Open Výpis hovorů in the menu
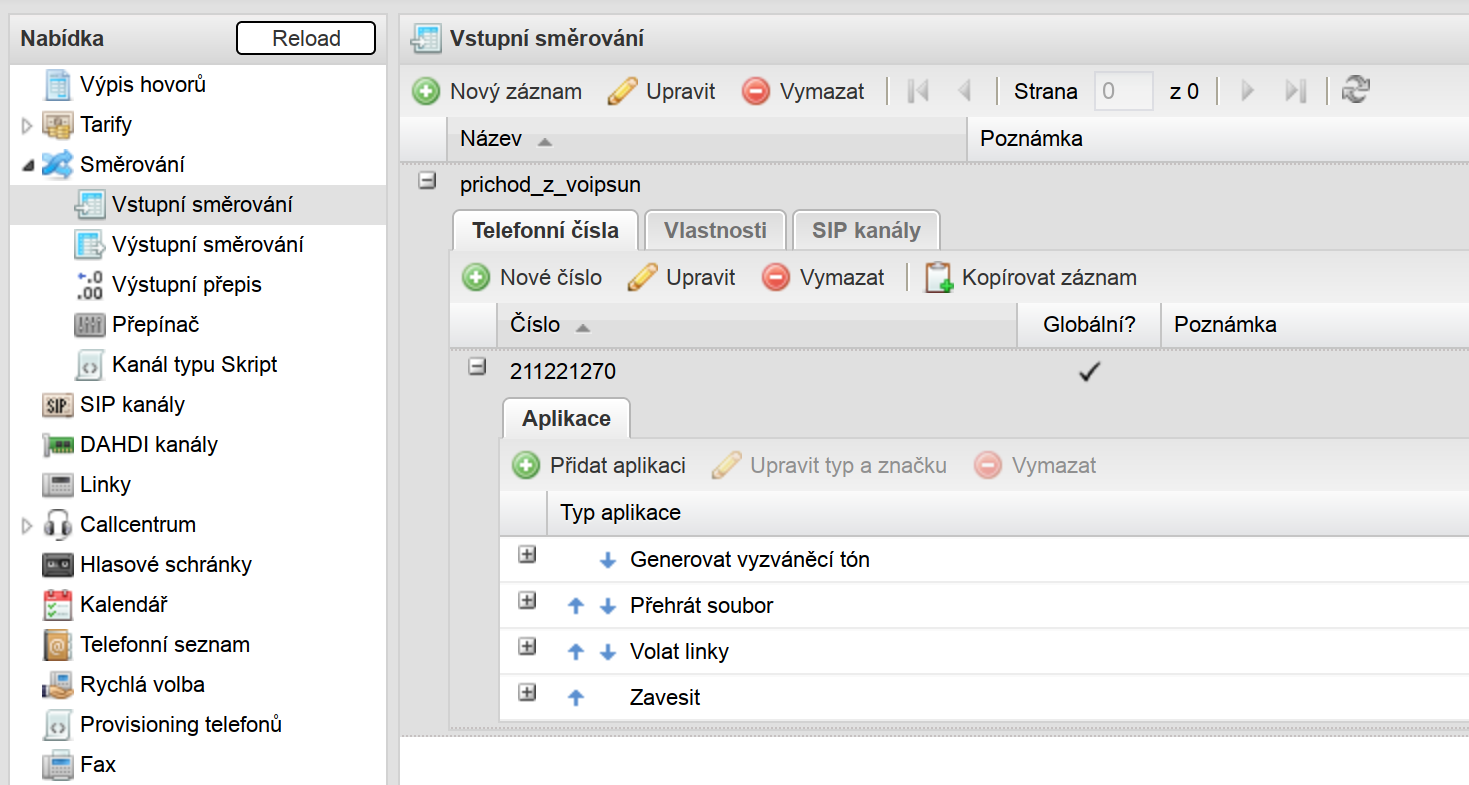Viewport: 1469px width, 785px height. coord(143,85)
